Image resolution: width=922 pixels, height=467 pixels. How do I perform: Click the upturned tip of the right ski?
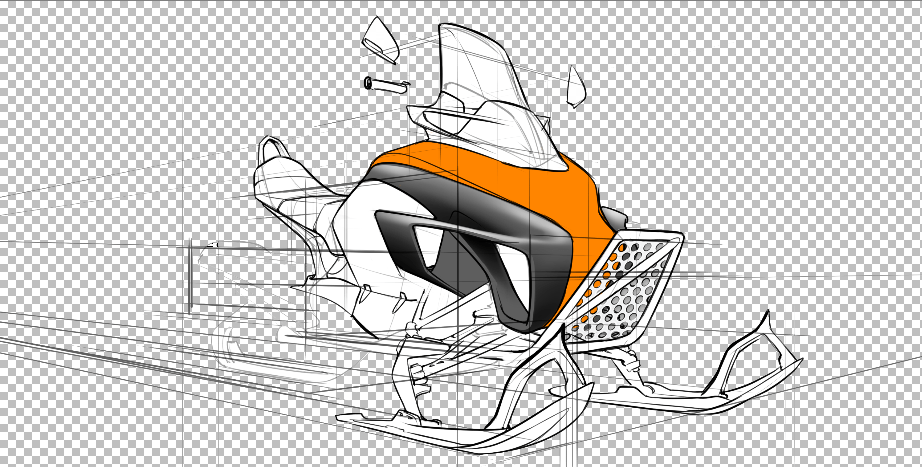click(768, 323)
